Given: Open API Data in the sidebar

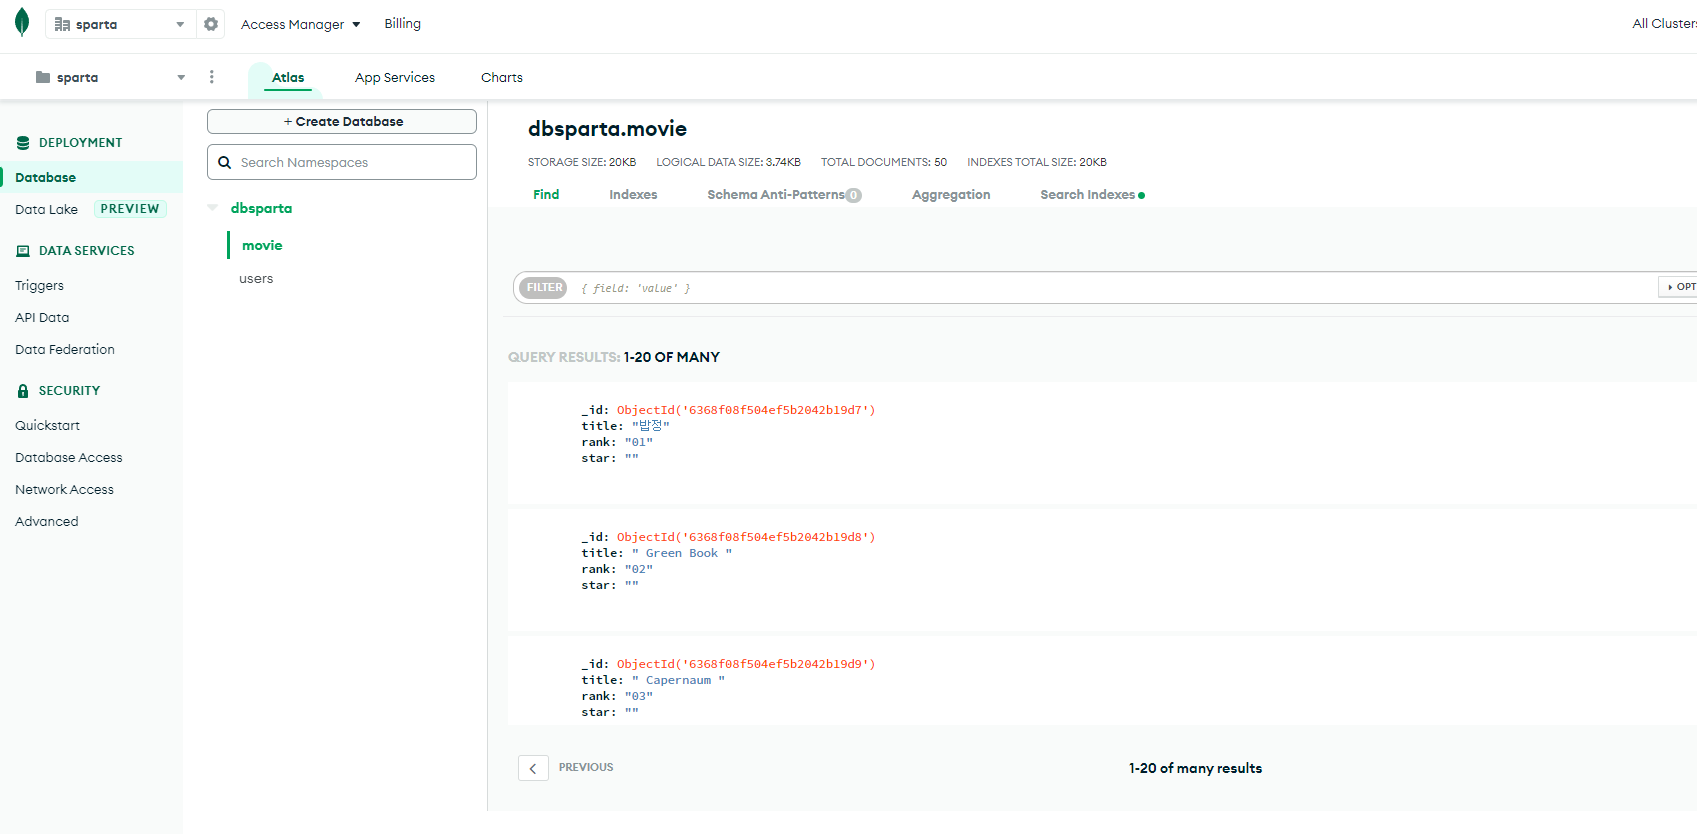Looking at the screenshot, I should (42, 317).
